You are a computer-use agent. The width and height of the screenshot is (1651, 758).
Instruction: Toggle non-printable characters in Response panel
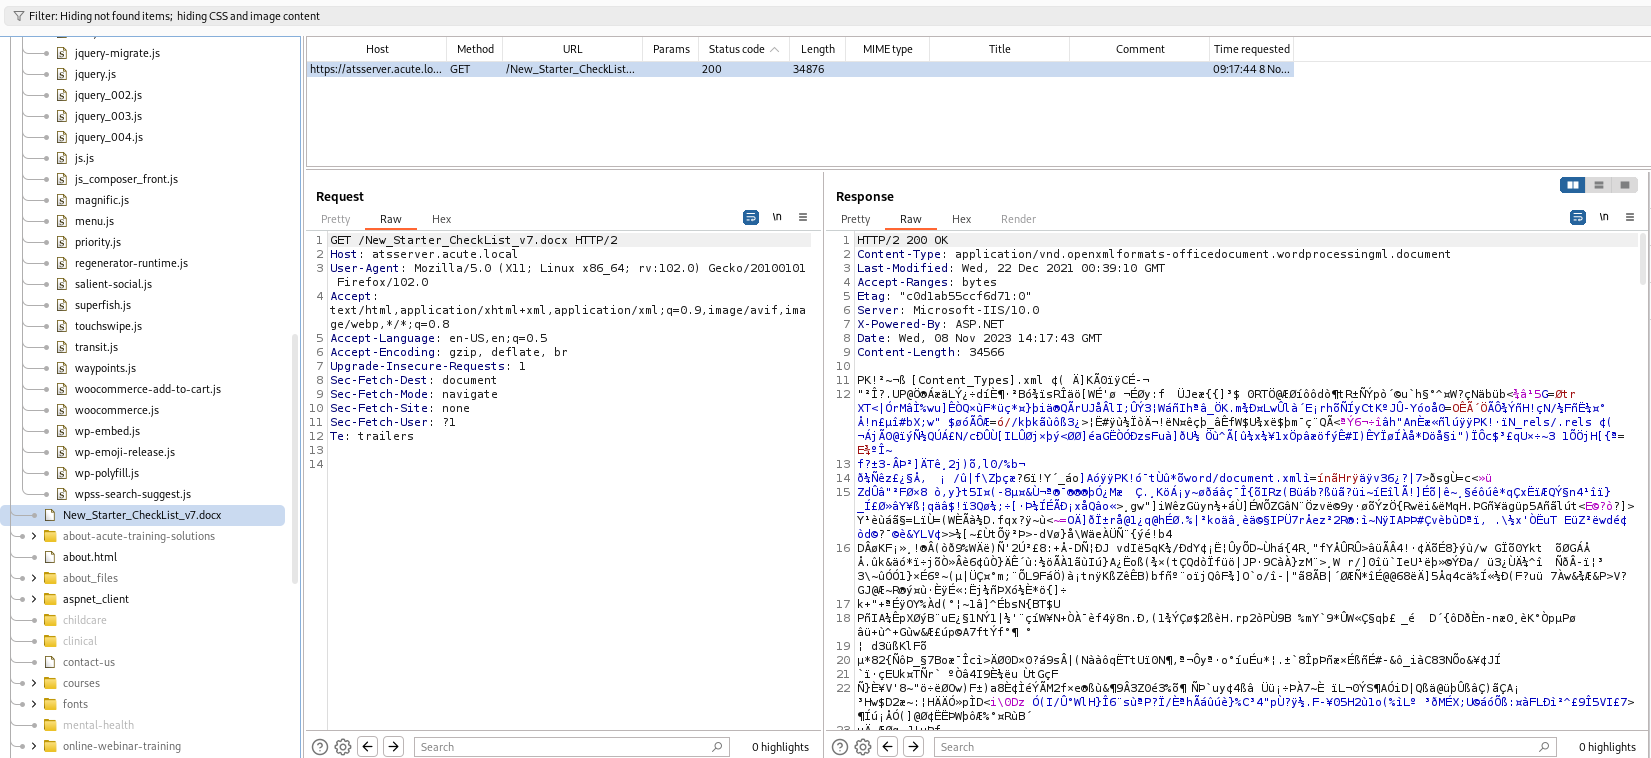[1604, 217]
